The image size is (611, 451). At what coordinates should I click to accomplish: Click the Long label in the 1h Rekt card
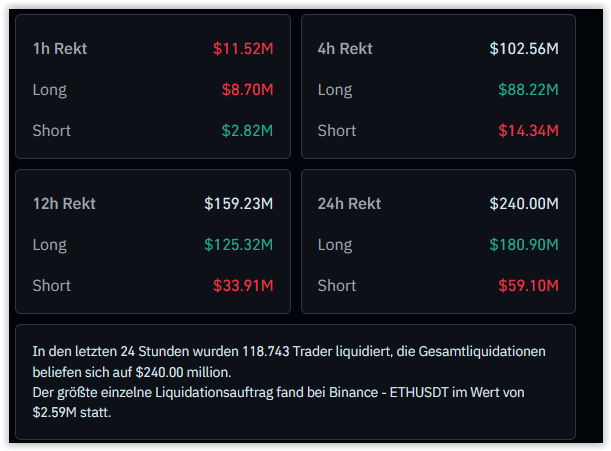tap(49, 90)
